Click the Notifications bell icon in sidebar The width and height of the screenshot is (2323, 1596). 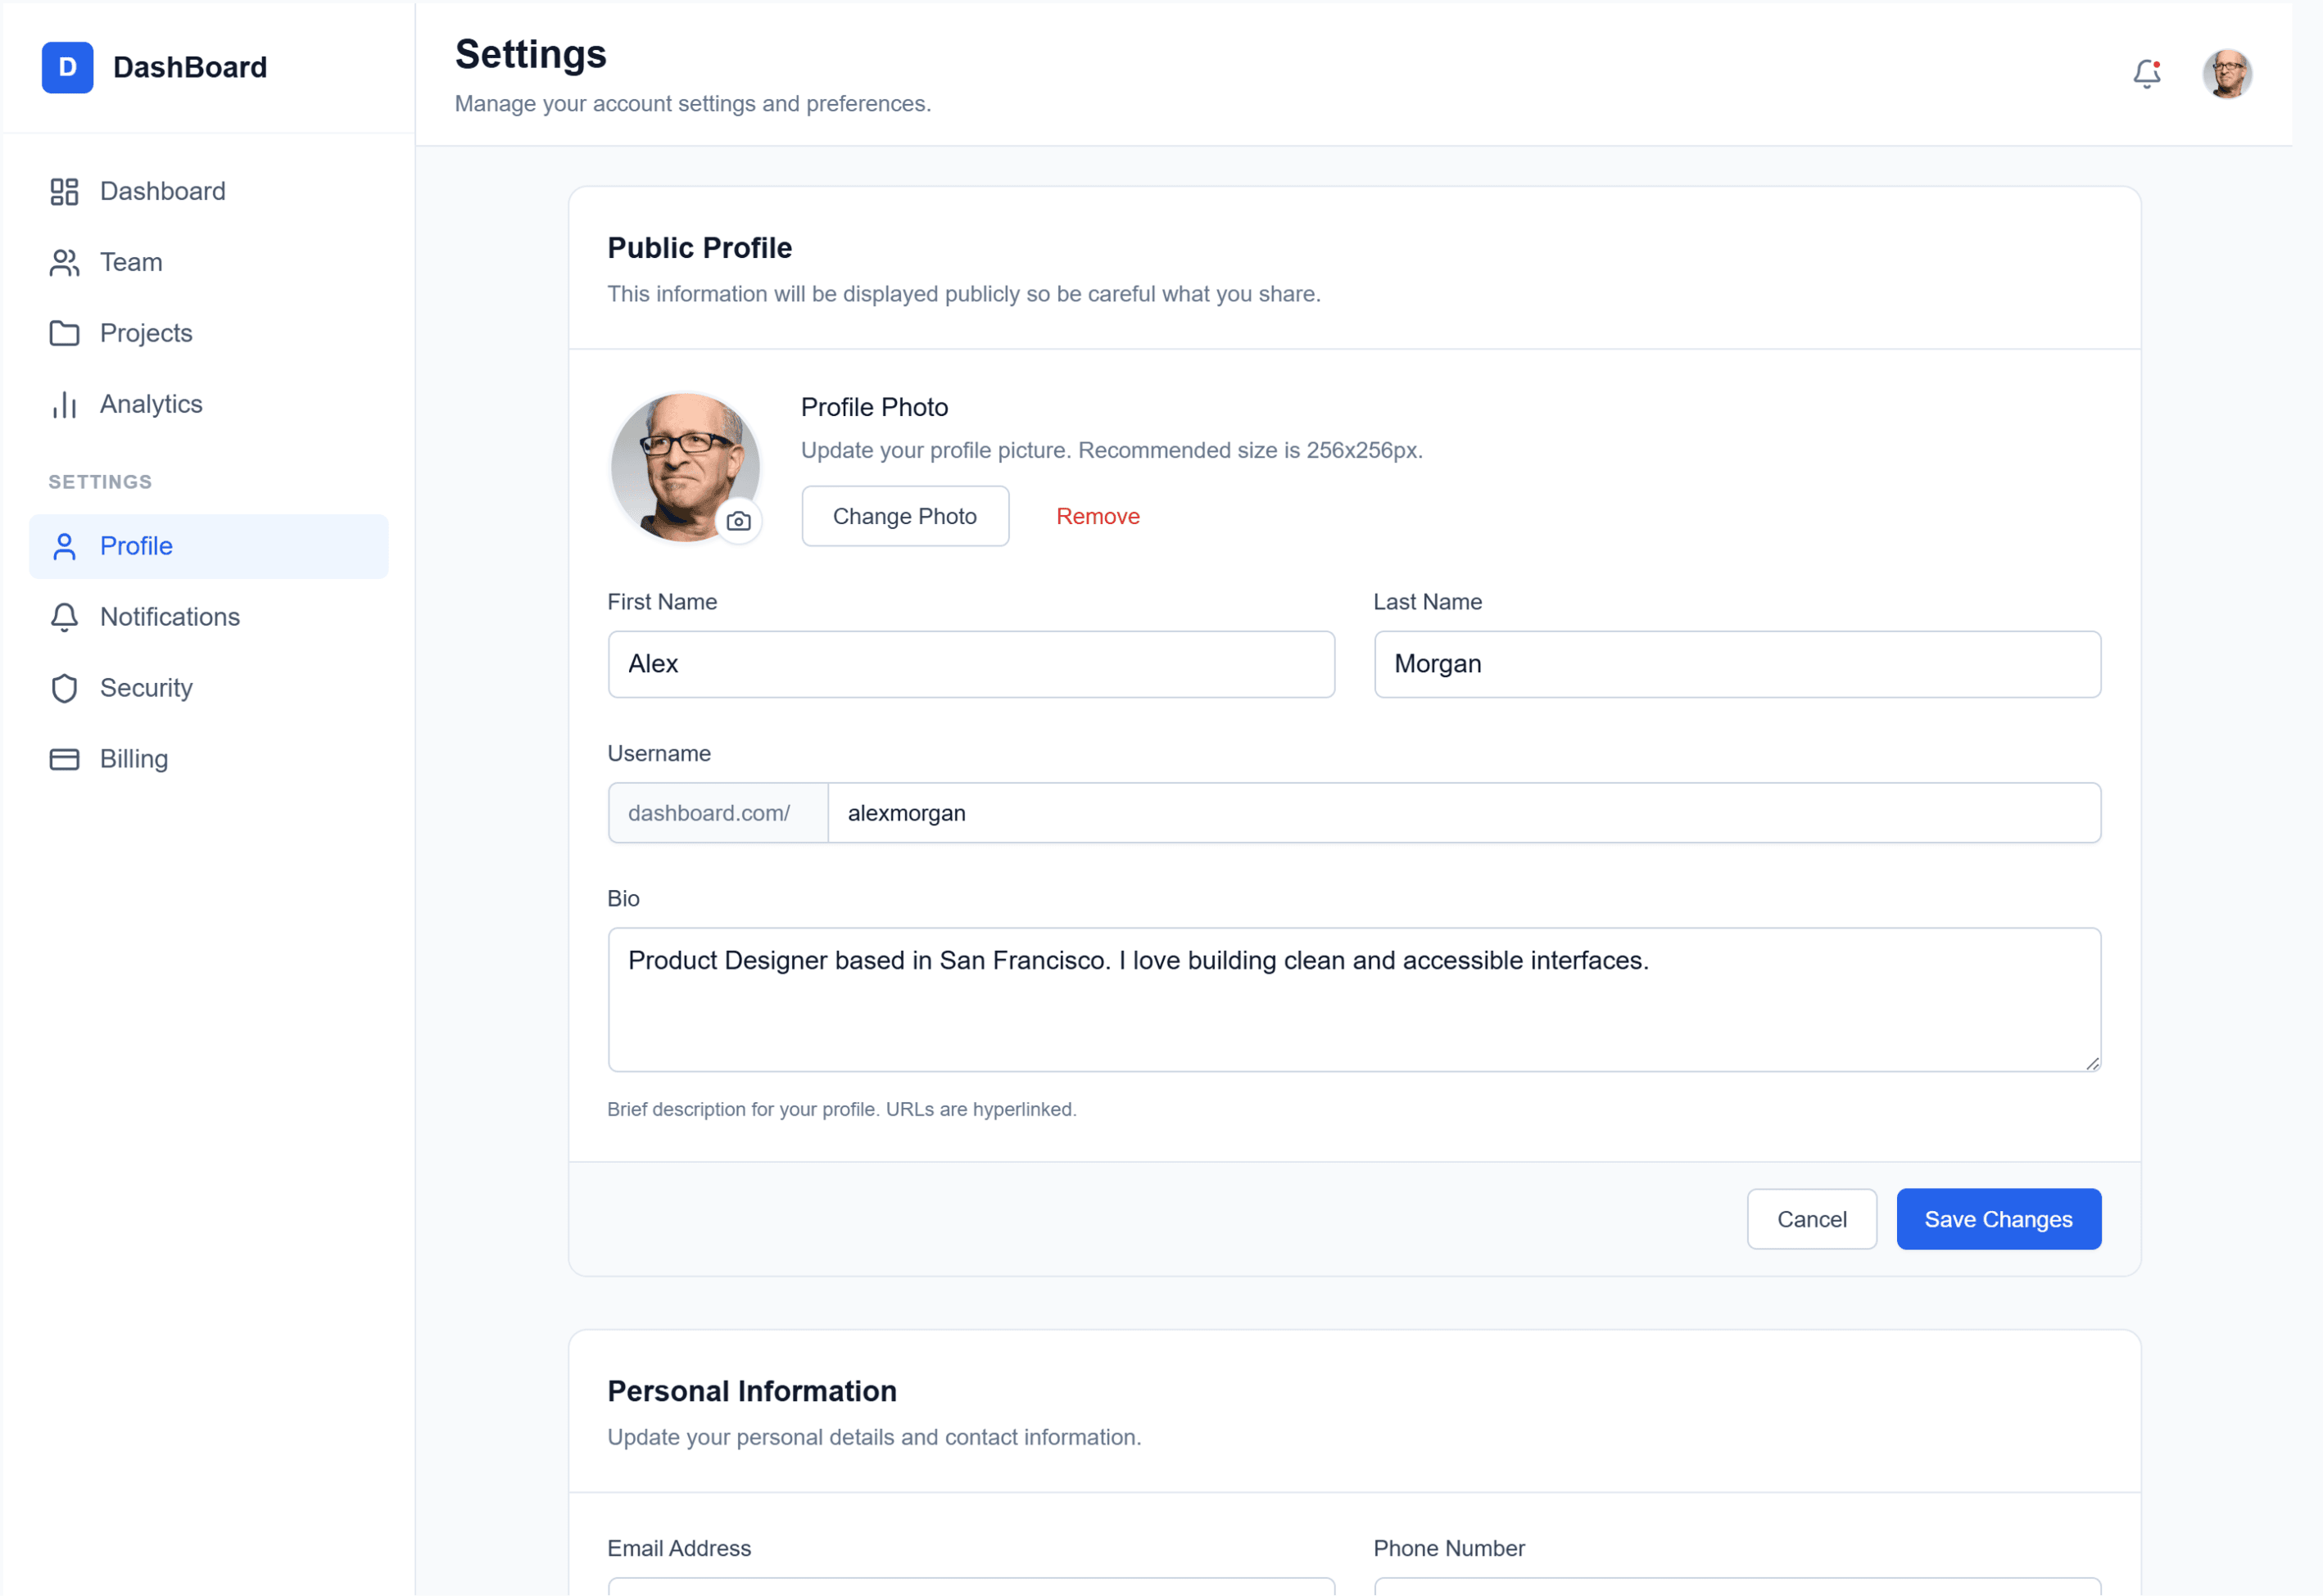(x=64, y=617)
